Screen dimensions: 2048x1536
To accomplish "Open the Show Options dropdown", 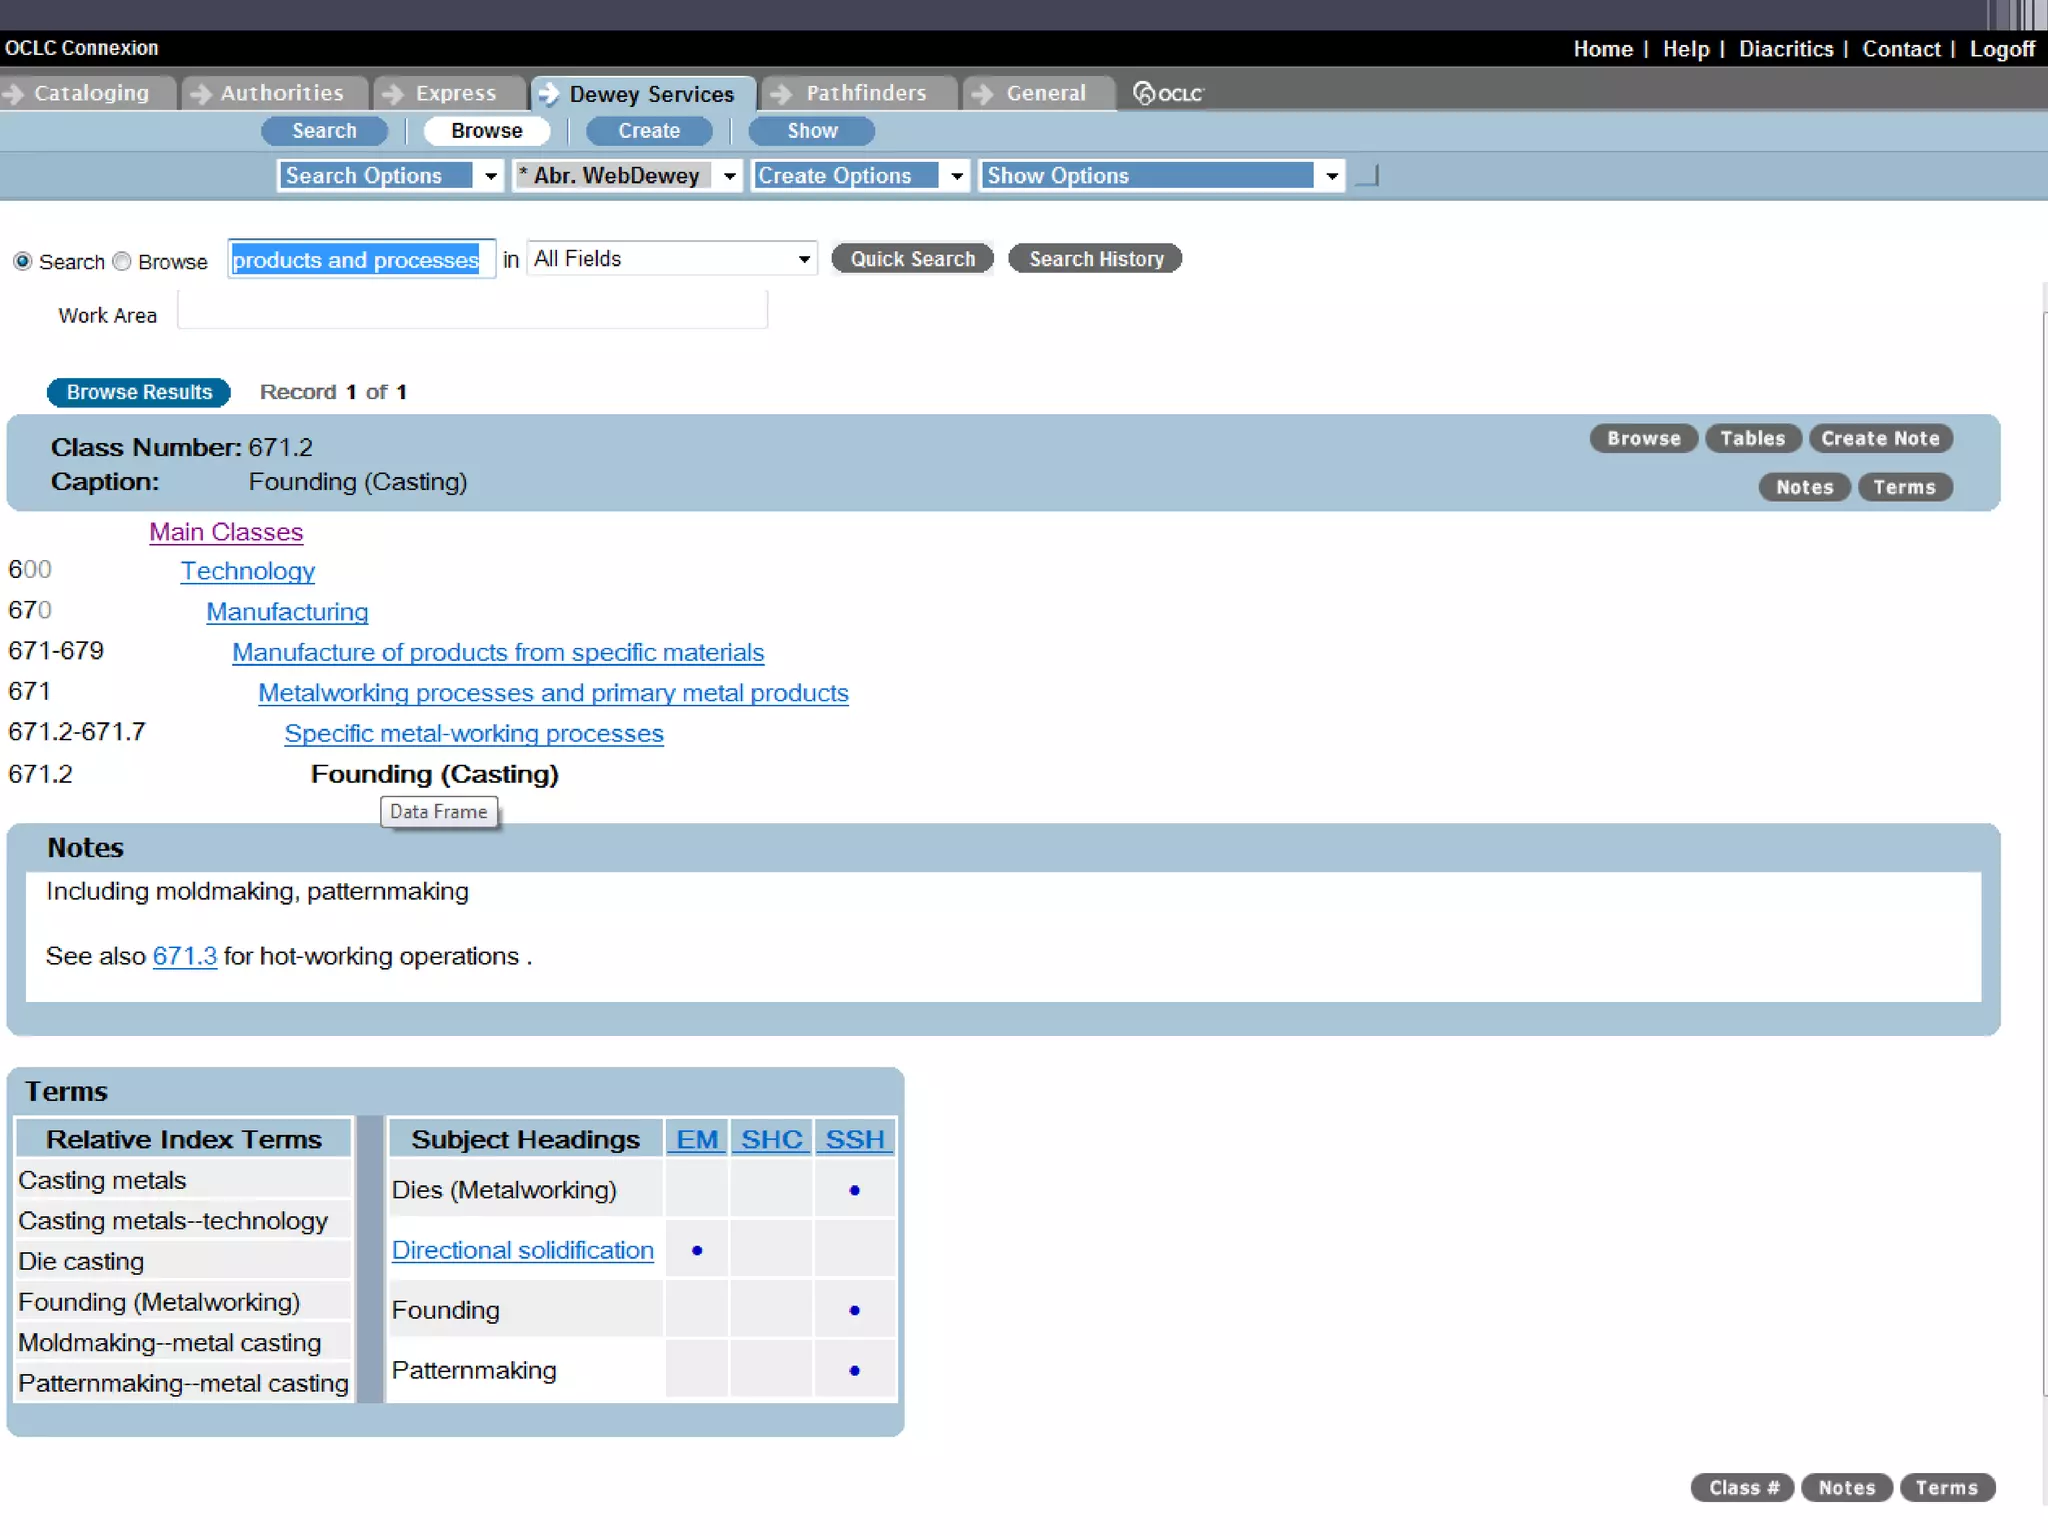I will 1331,176.
